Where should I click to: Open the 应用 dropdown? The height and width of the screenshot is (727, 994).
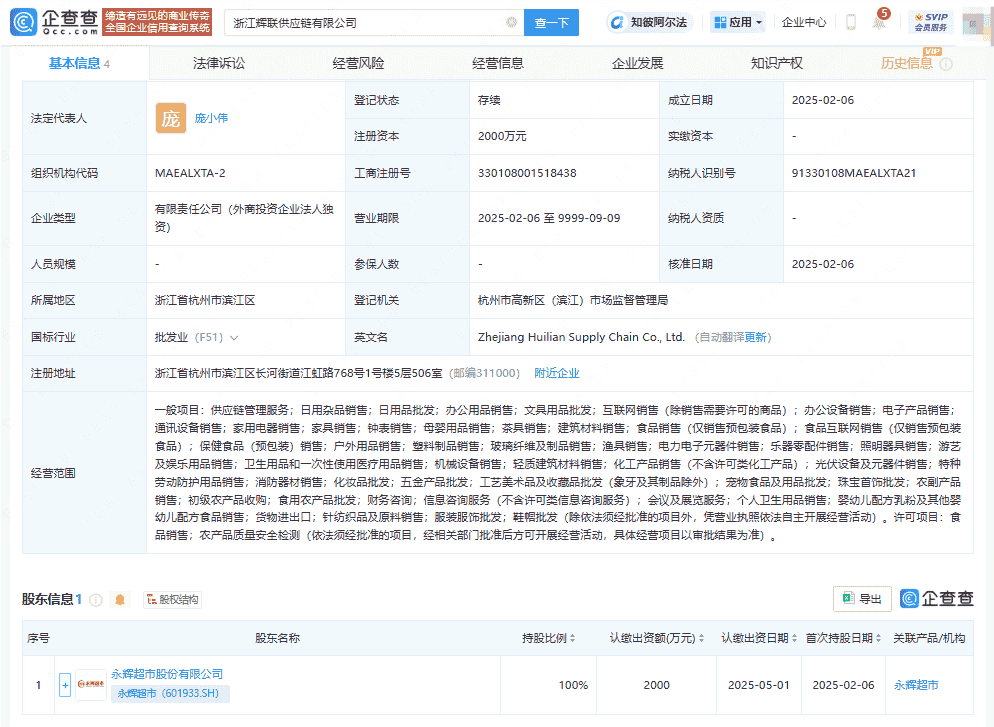point(737,21)
